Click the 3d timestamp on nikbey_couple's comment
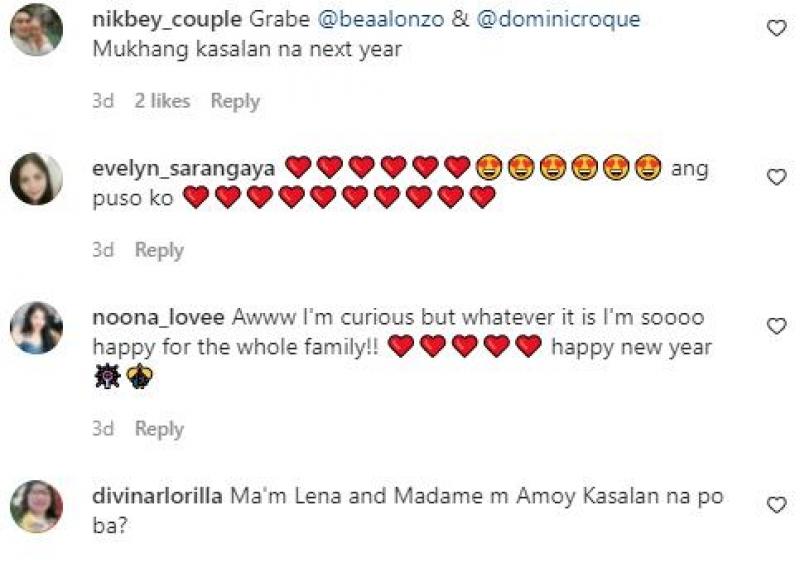Image resolution: width=800 pixels, height=563 pixels. coord(102,101)
